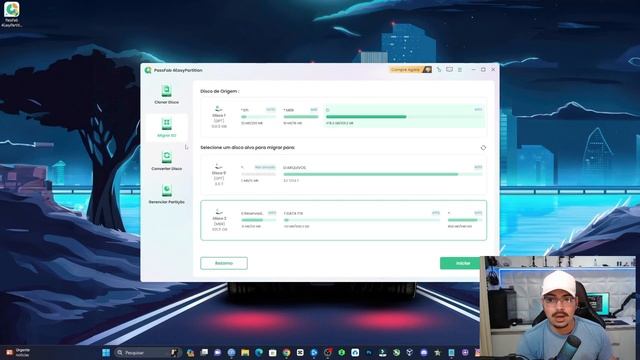
Task: Click the Reservado partition on Disco 2
Action: [258, 220]
